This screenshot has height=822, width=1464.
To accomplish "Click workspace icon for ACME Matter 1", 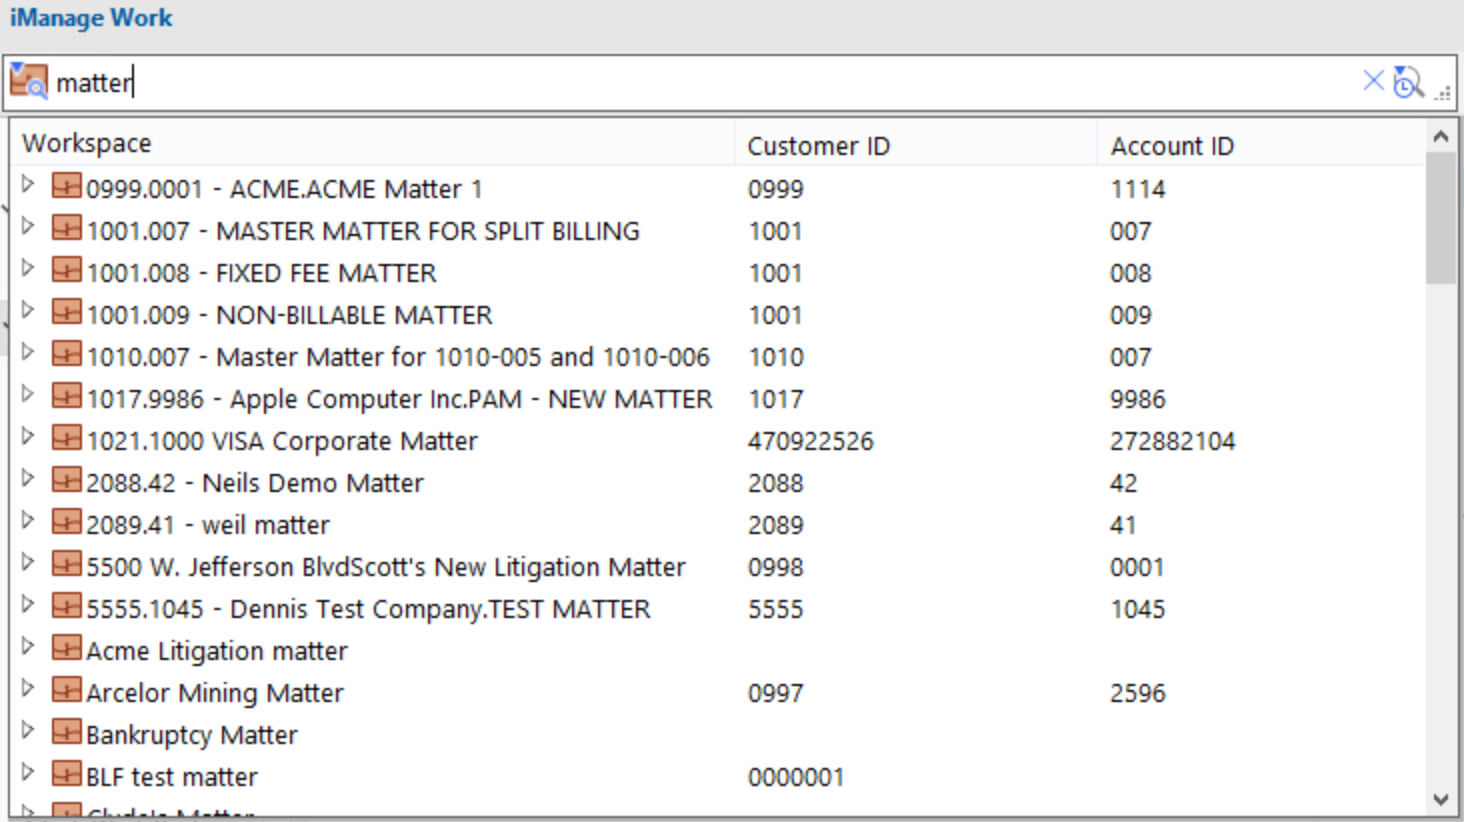I will coord(67,186).
